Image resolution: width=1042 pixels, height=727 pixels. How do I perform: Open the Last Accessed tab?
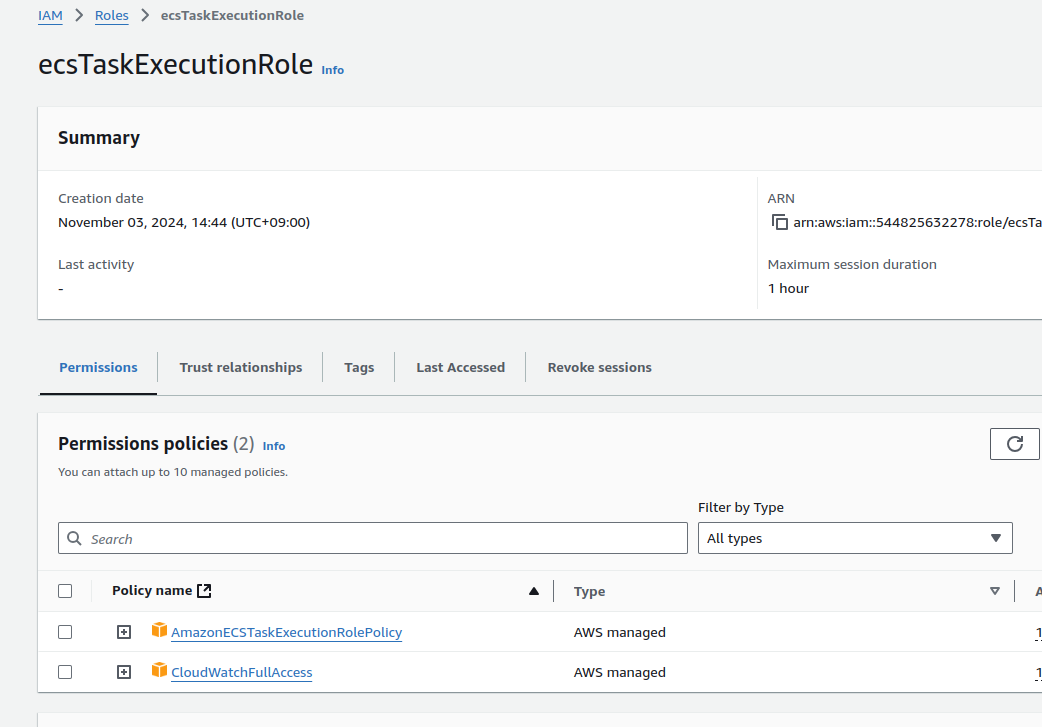pyautogui.click(x=460, y=367)
